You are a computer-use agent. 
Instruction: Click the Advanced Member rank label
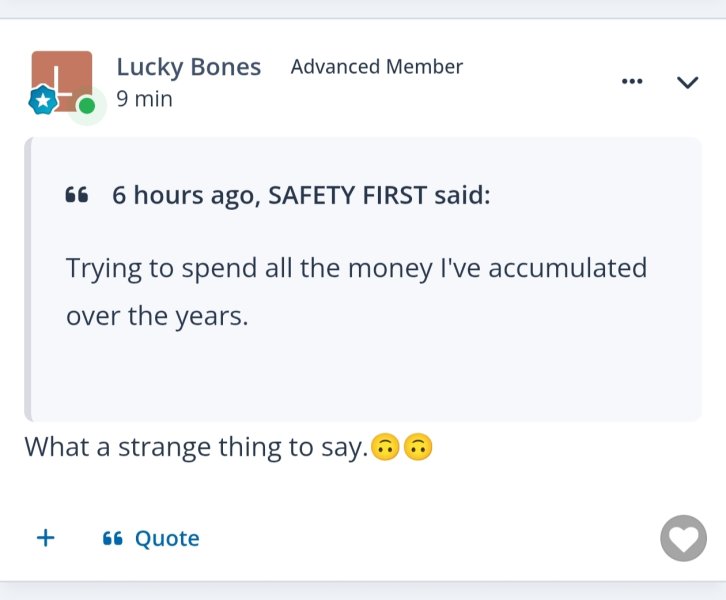pos(376,67)
